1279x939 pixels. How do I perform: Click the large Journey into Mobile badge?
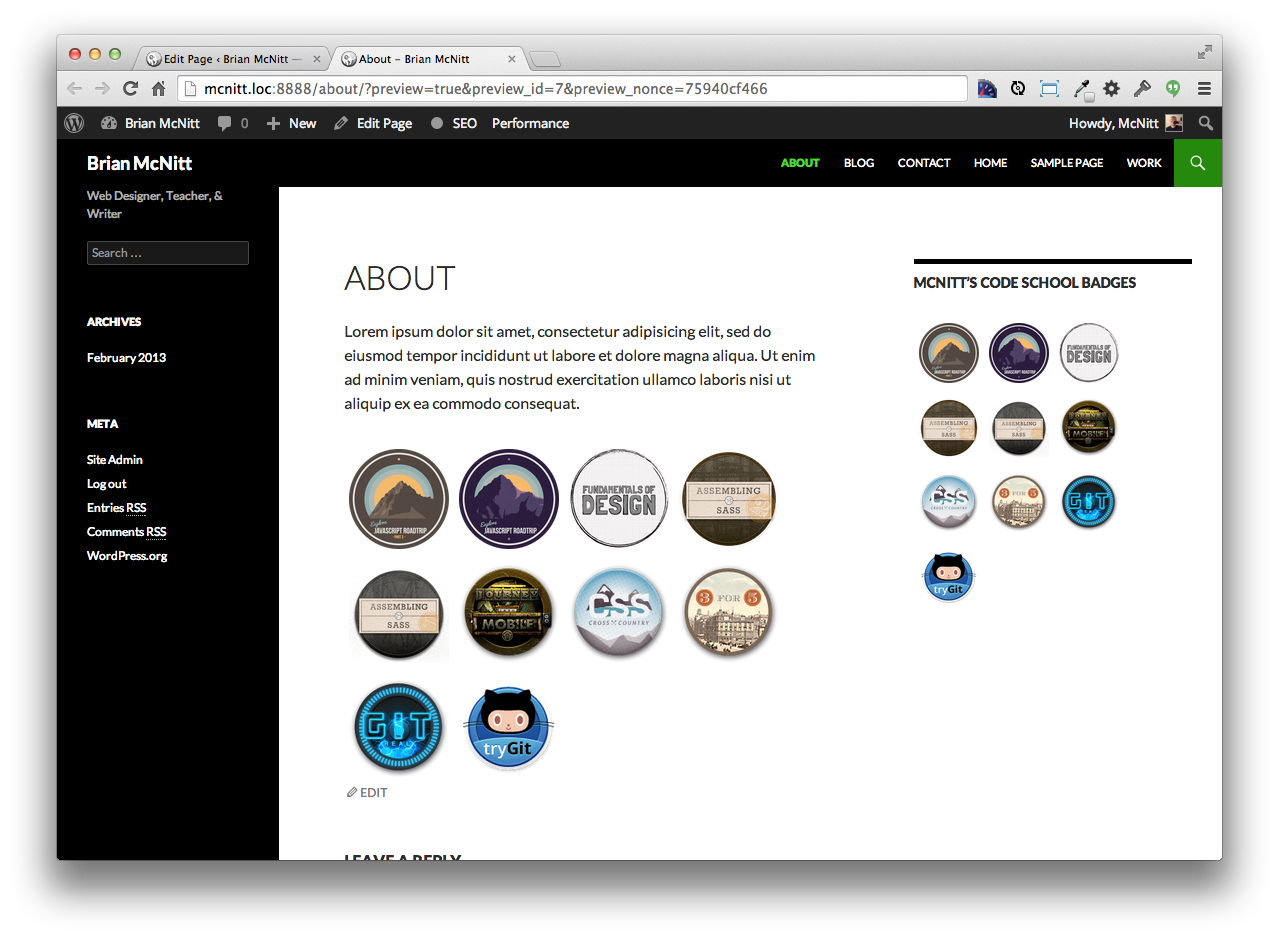coord(509,612)
